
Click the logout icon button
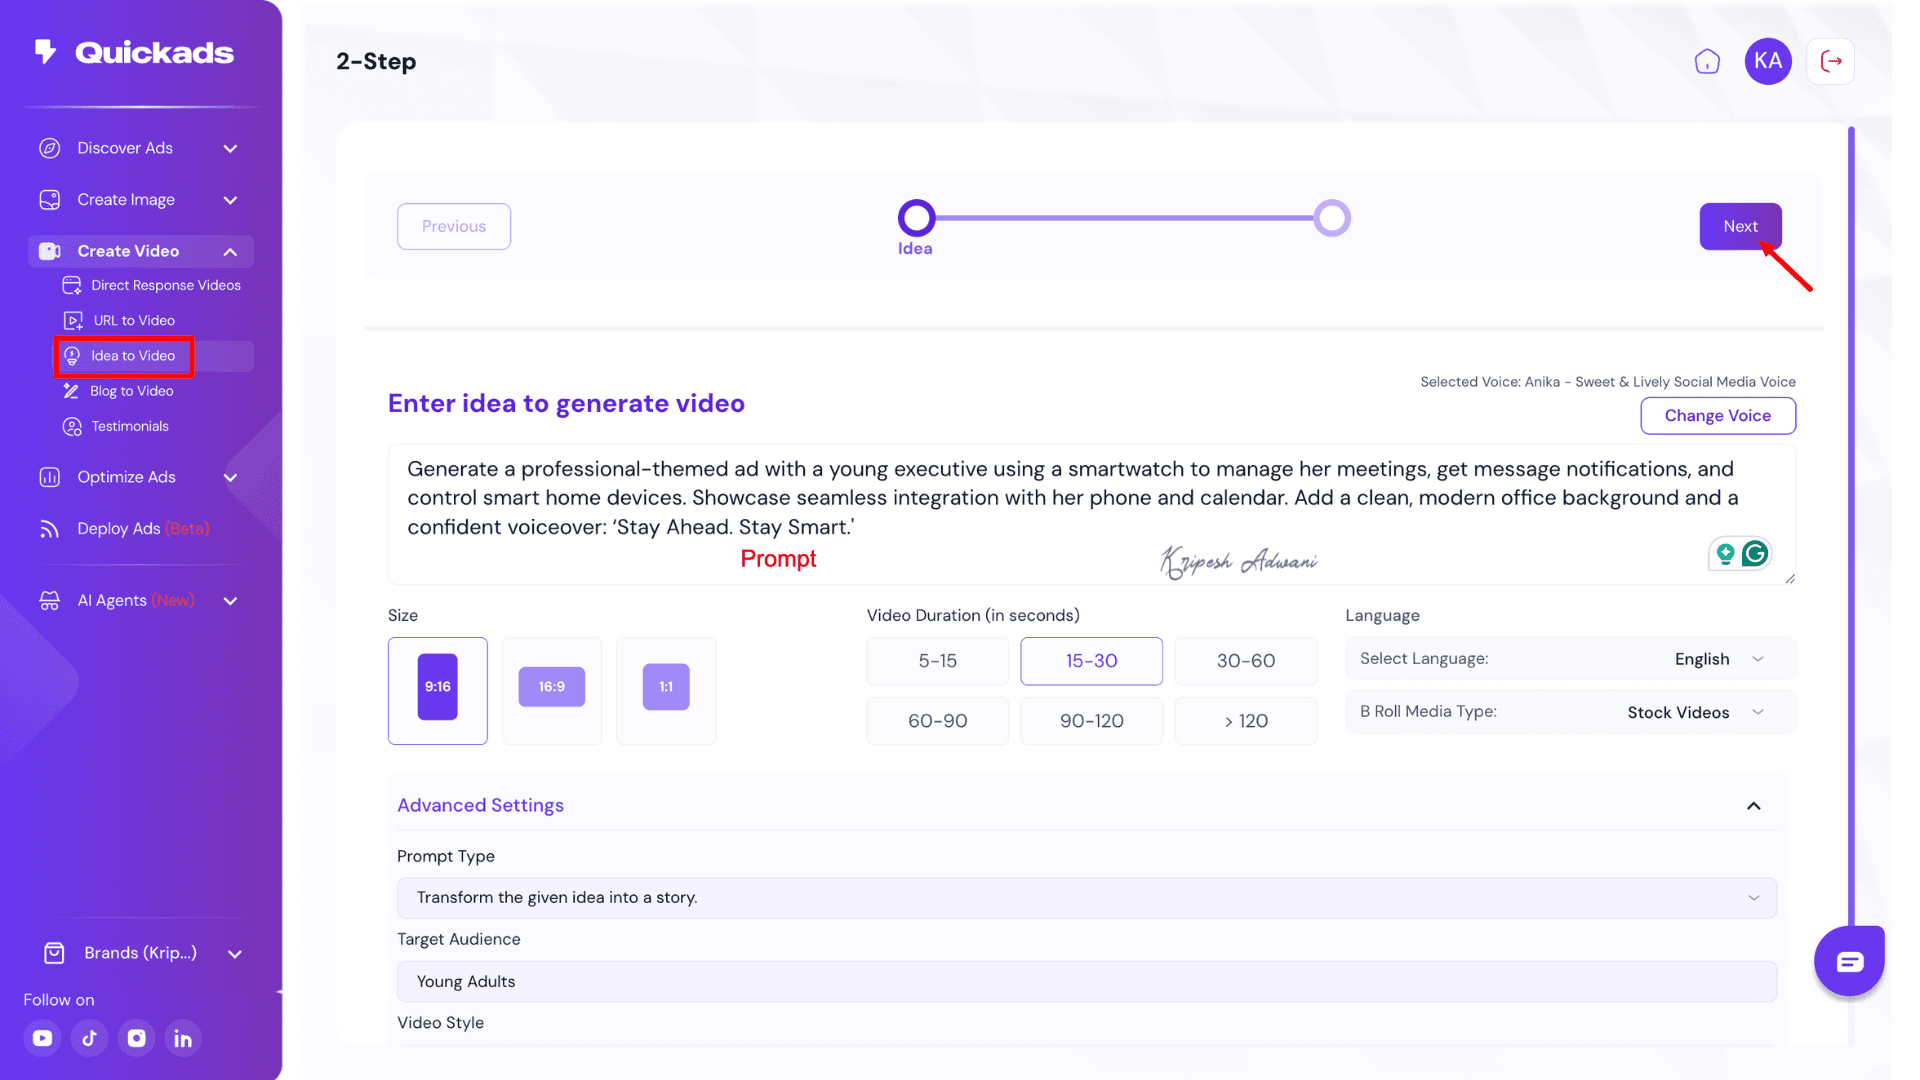1831,62
